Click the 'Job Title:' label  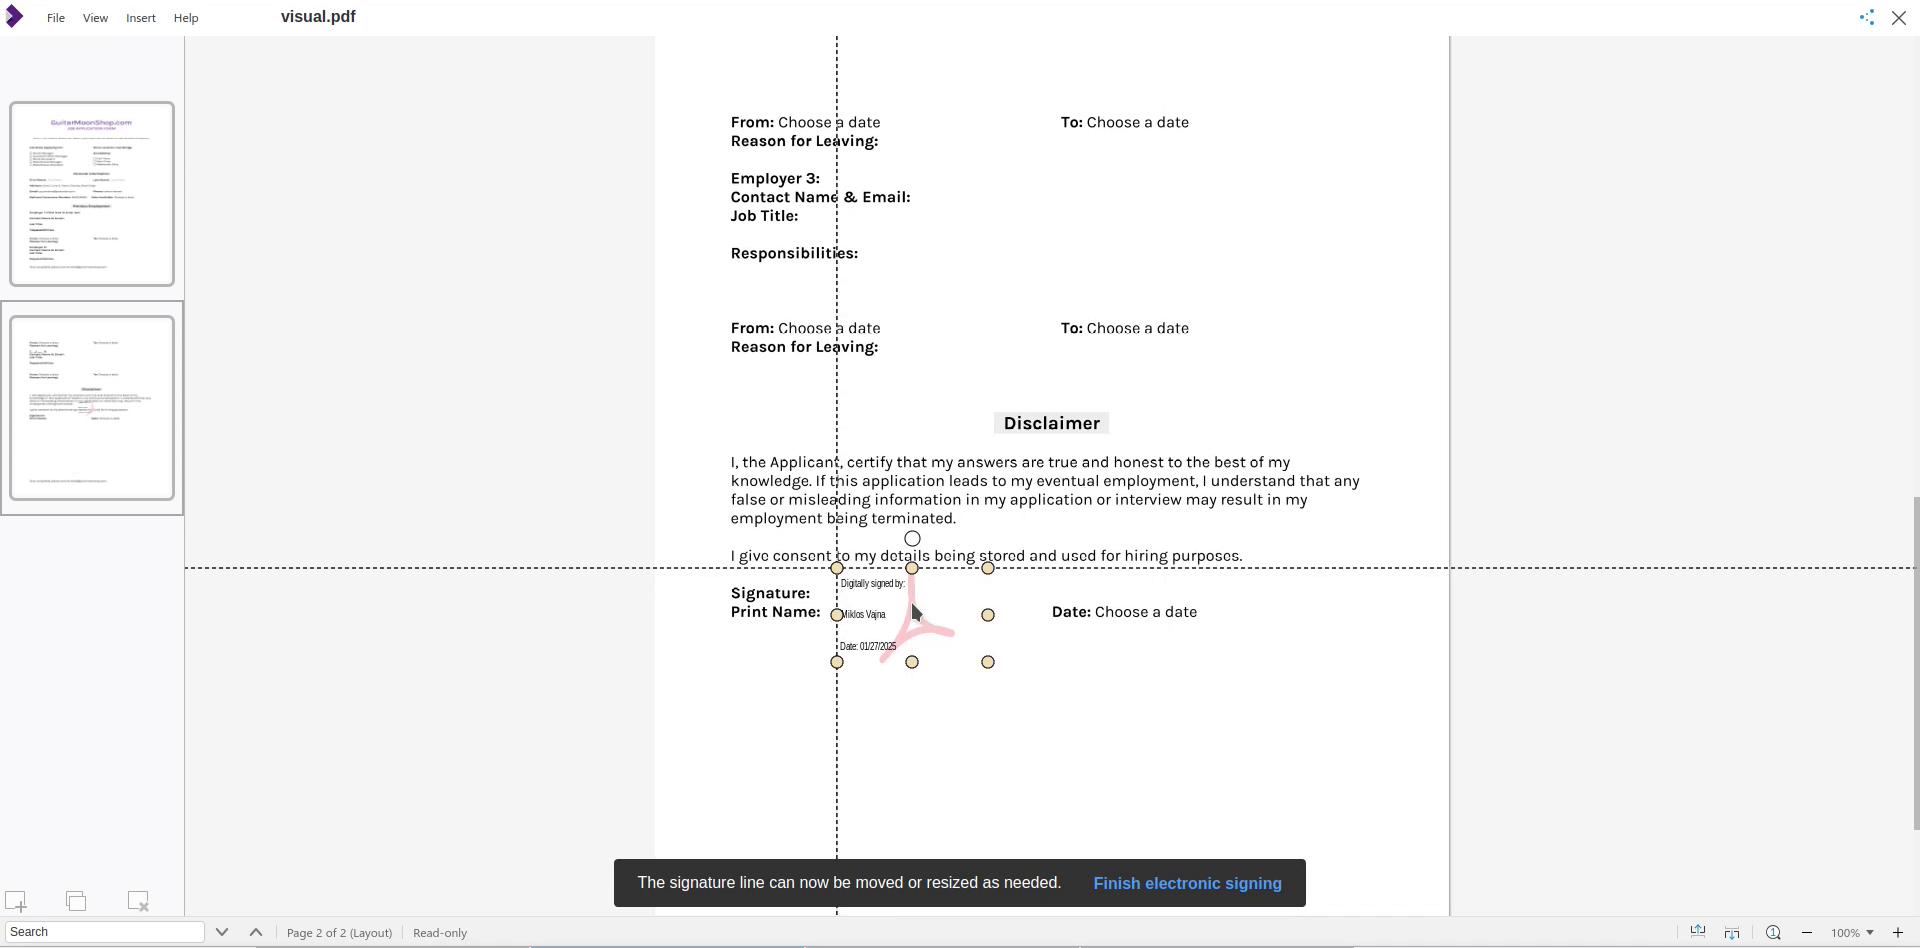click(764, 216)
